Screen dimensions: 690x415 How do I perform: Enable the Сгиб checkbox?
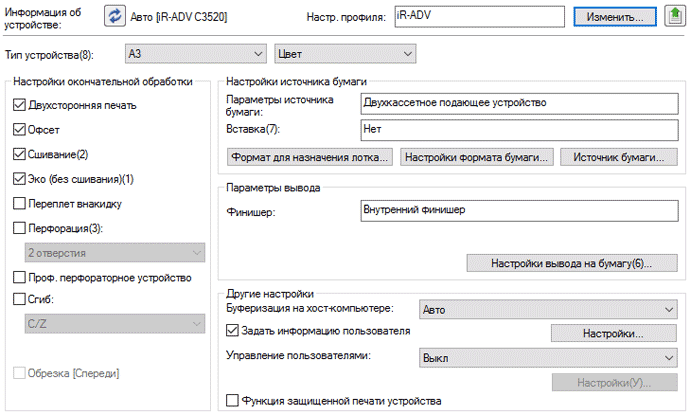[21, 298]
